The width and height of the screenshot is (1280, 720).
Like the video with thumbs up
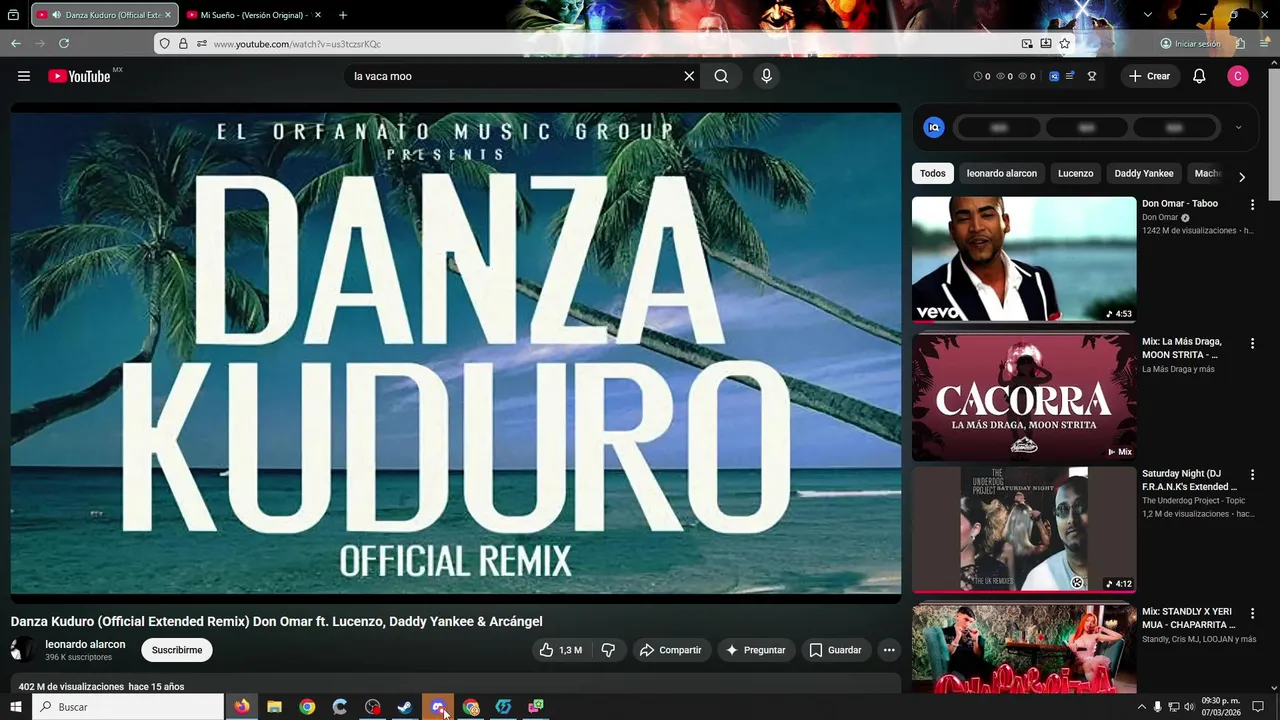point(560,650)
